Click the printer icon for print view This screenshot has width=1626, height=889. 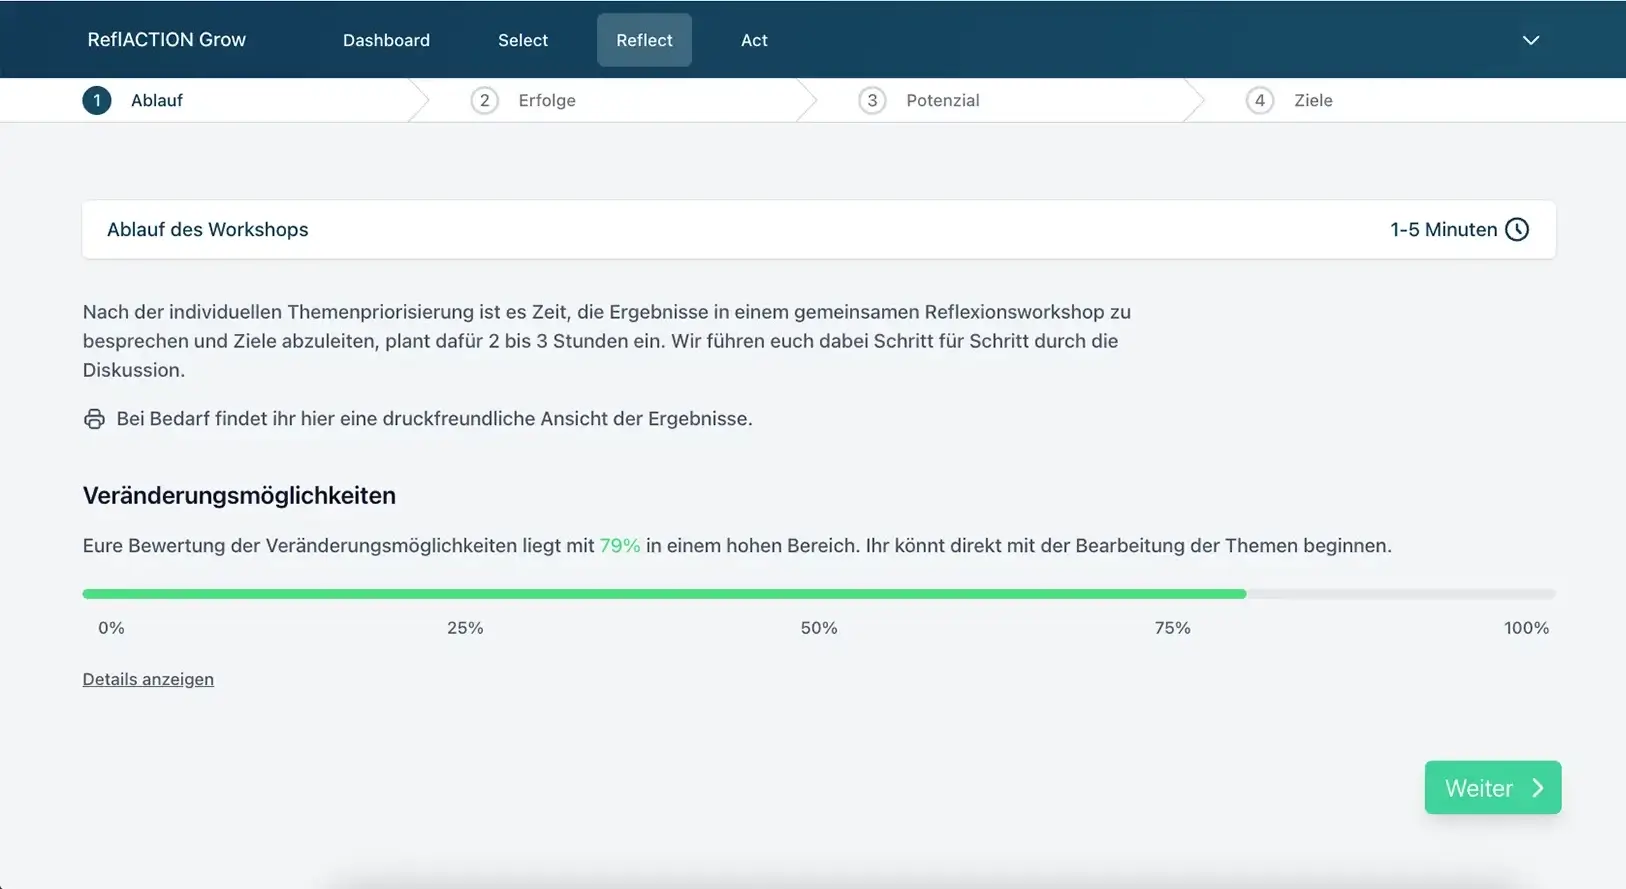click(x=94, y=419)
